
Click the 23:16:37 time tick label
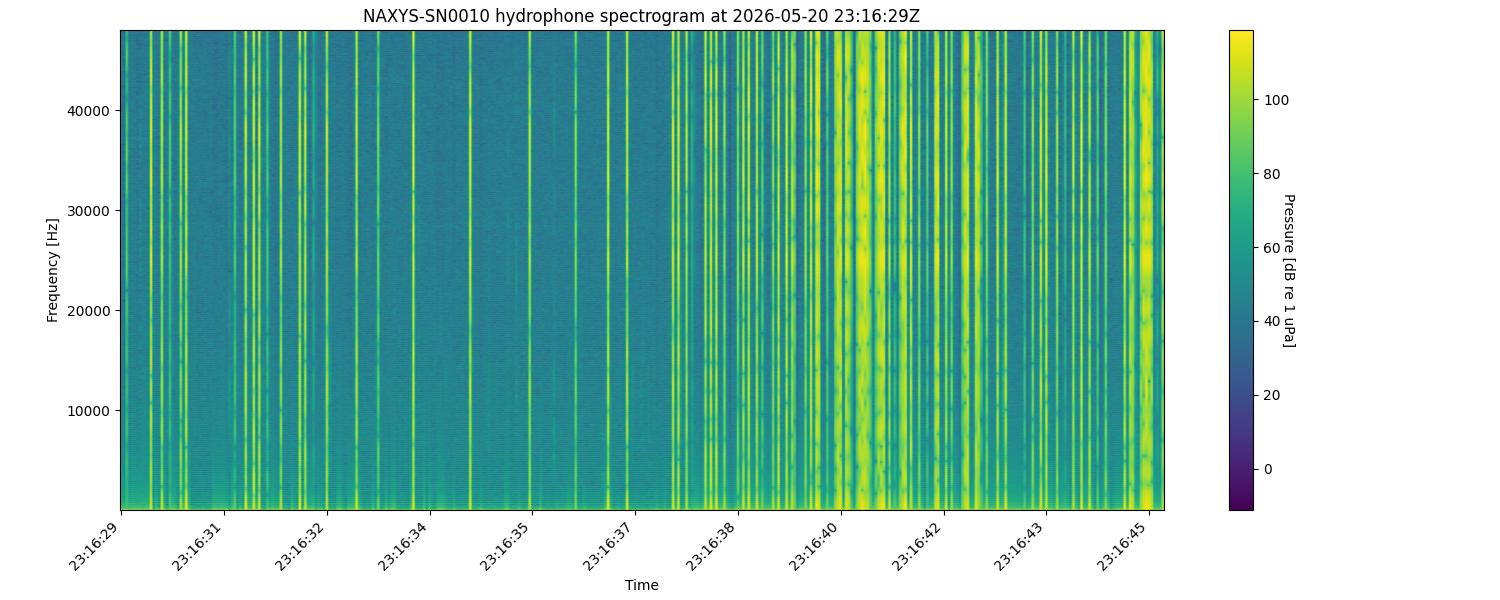click(x=611, y=545)
